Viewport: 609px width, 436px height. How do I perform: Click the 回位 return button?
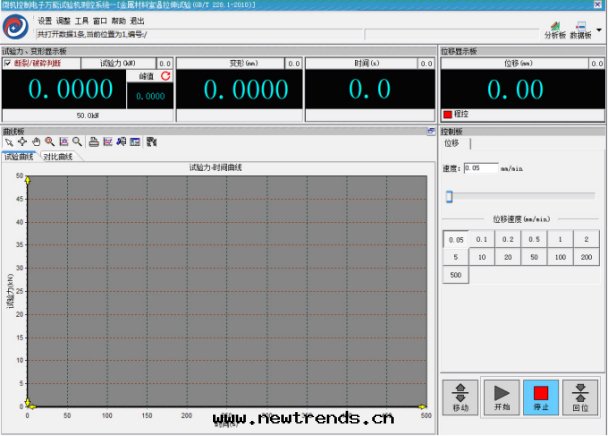580,395
